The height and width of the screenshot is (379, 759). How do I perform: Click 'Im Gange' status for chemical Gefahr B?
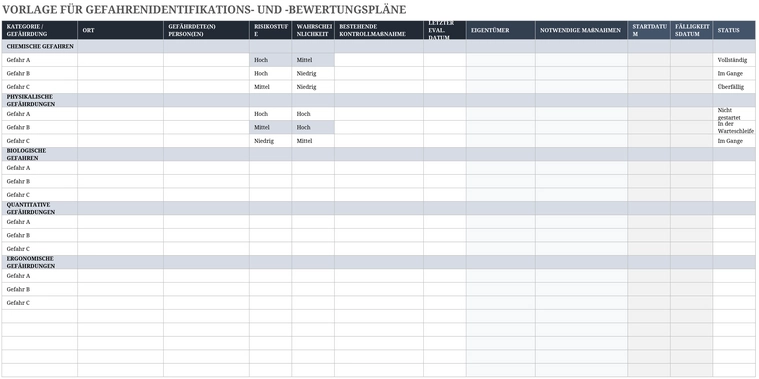coord(734,74)
